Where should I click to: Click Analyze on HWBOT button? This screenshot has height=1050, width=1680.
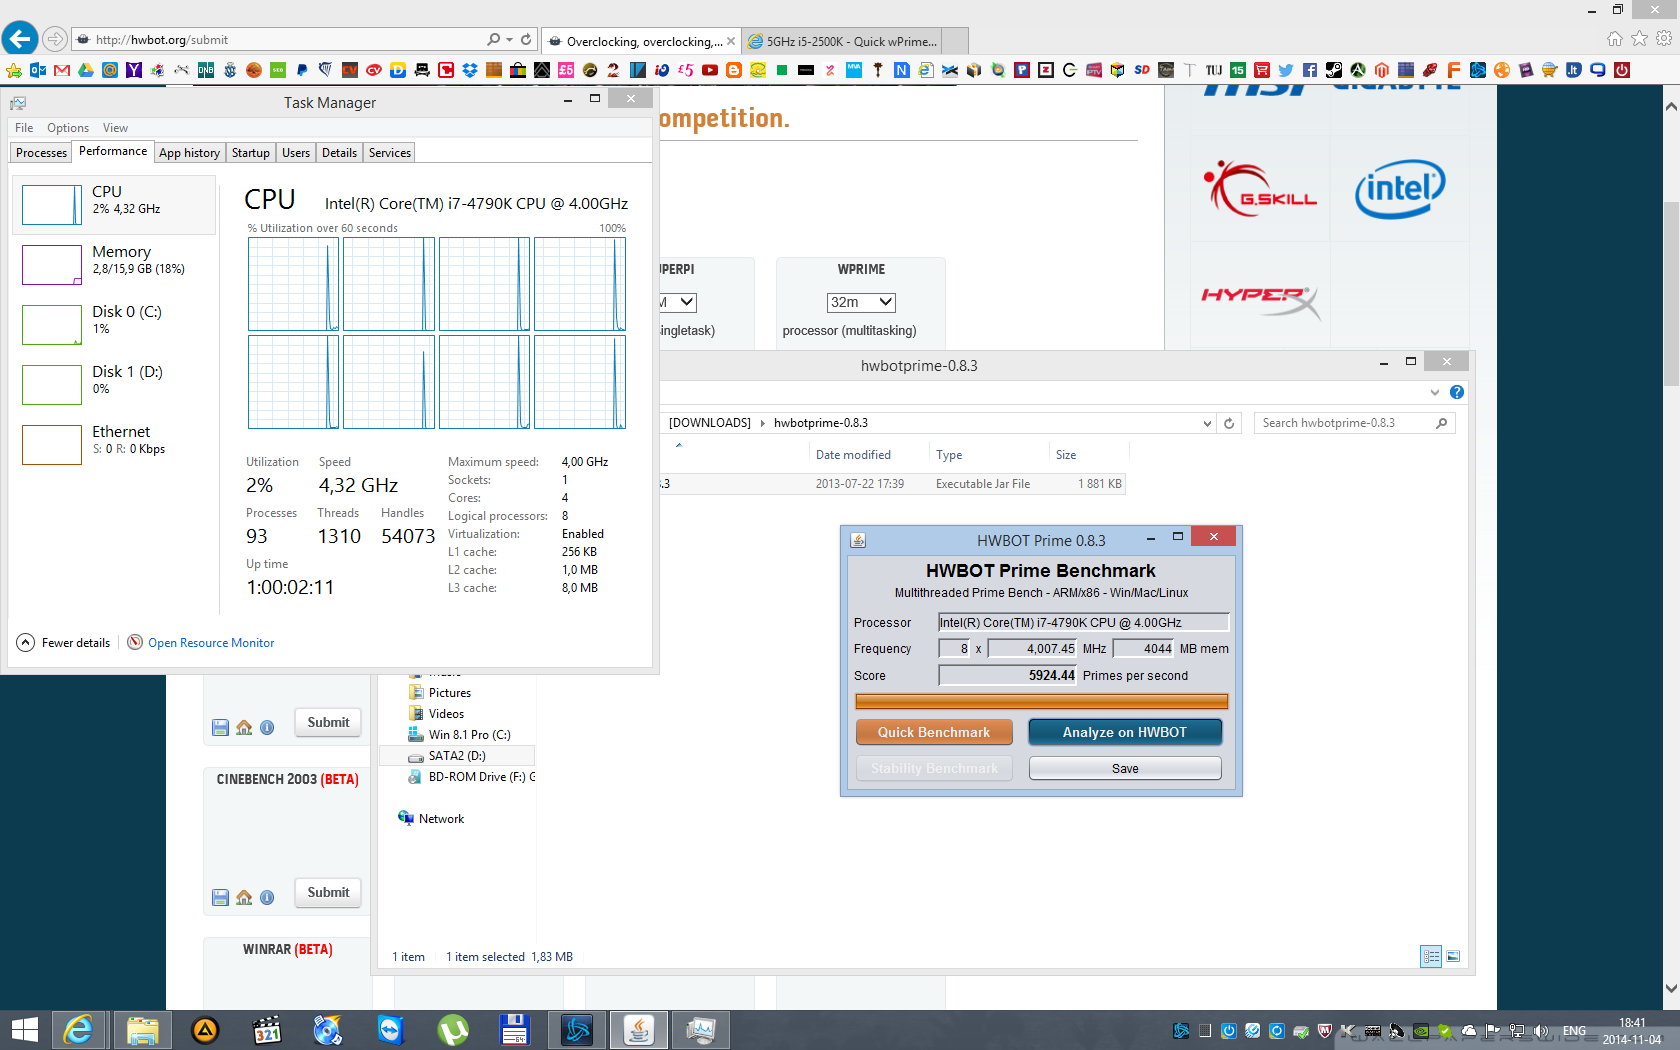pyautogui.click(x=1125, y=732)
